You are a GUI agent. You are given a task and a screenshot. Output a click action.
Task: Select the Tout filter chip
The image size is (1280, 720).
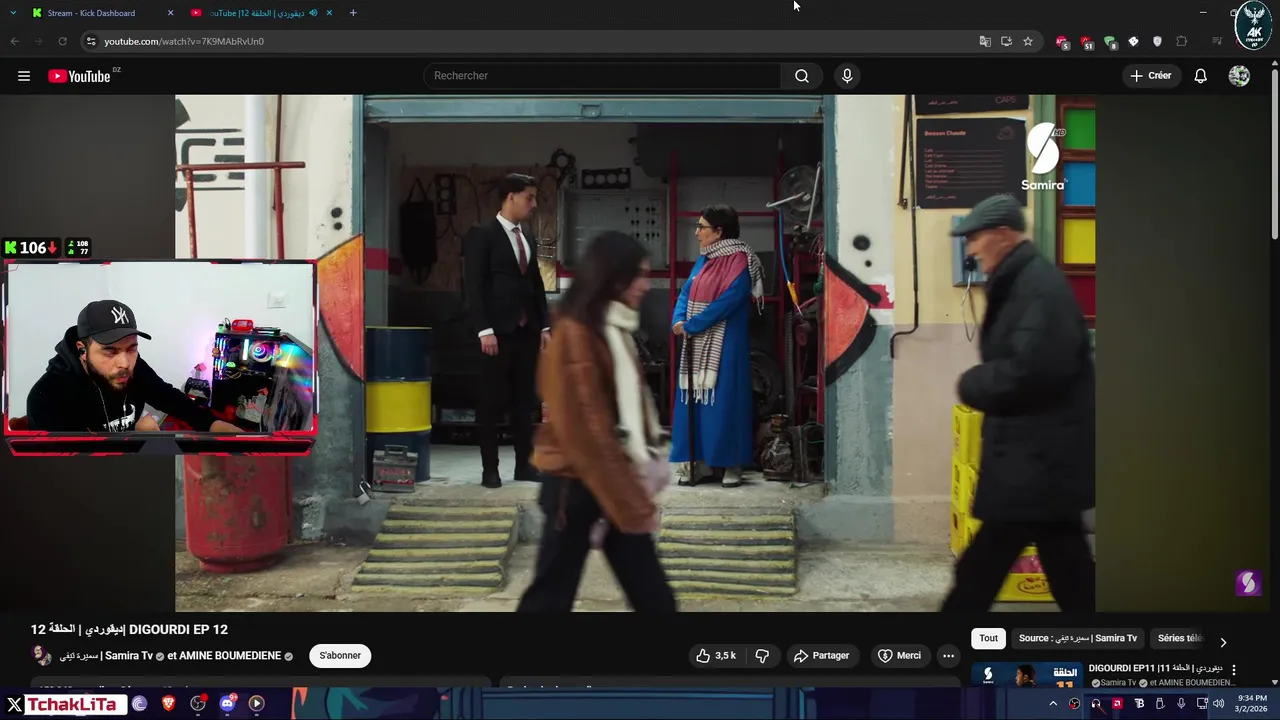tap(988, 638)
